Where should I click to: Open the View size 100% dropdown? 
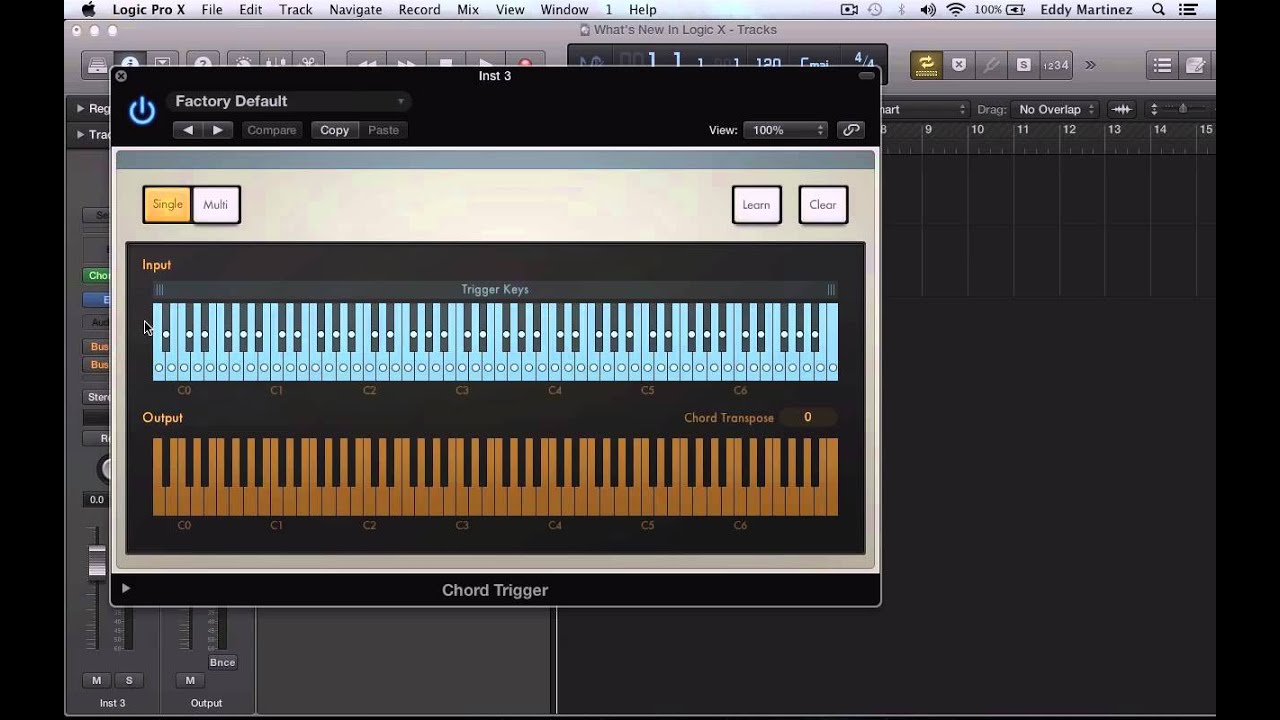tap(787, 130)
